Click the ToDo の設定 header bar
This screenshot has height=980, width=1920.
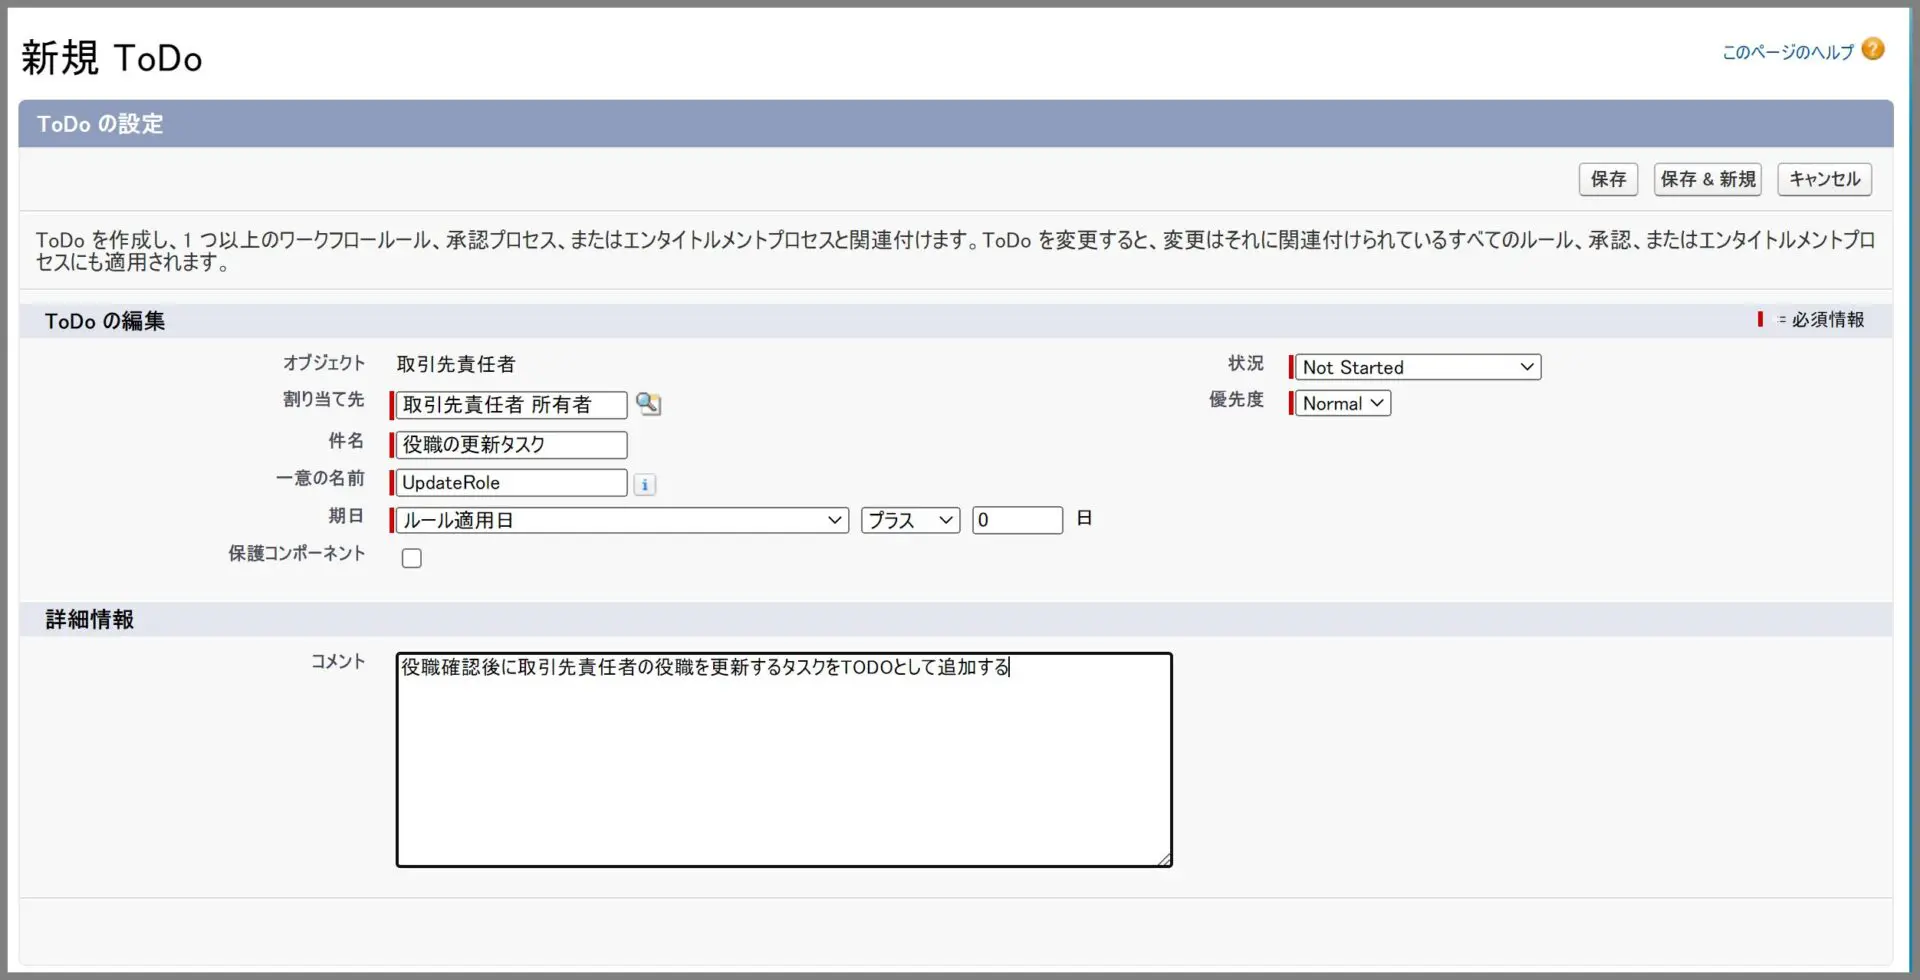(x=955, y=124)
